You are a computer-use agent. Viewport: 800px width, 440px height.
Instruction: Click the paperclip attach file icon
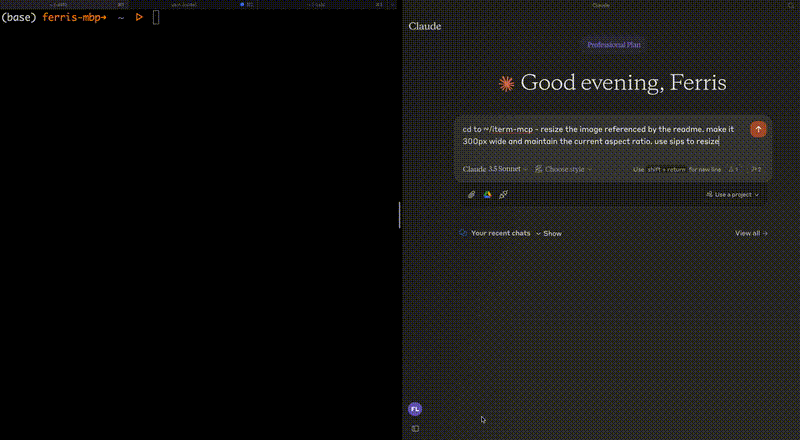tap(472, 195)
